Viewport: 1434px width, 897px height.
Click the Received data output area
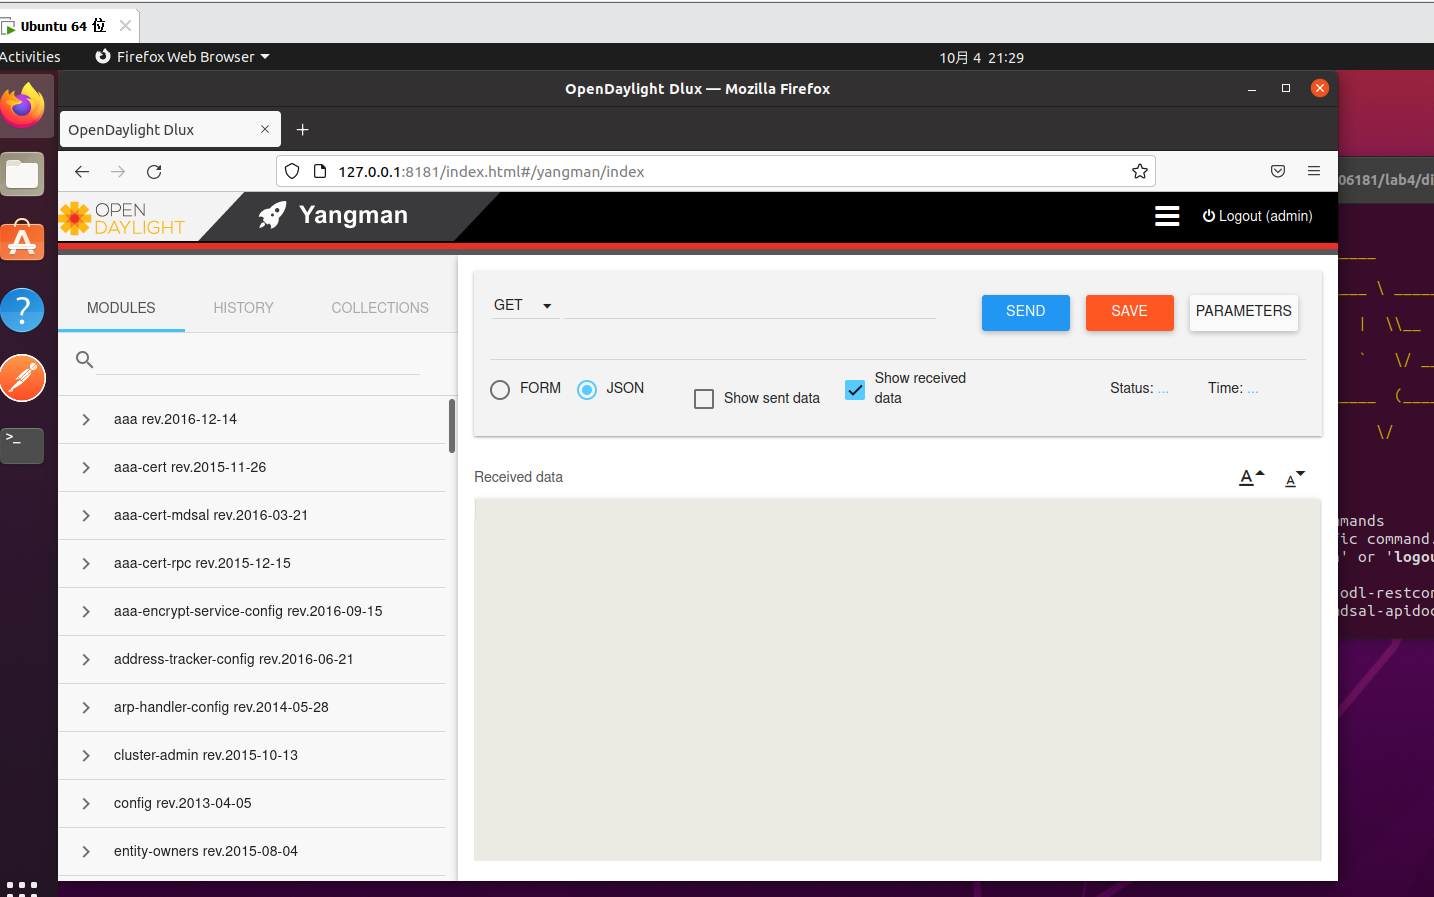[897, 679]
